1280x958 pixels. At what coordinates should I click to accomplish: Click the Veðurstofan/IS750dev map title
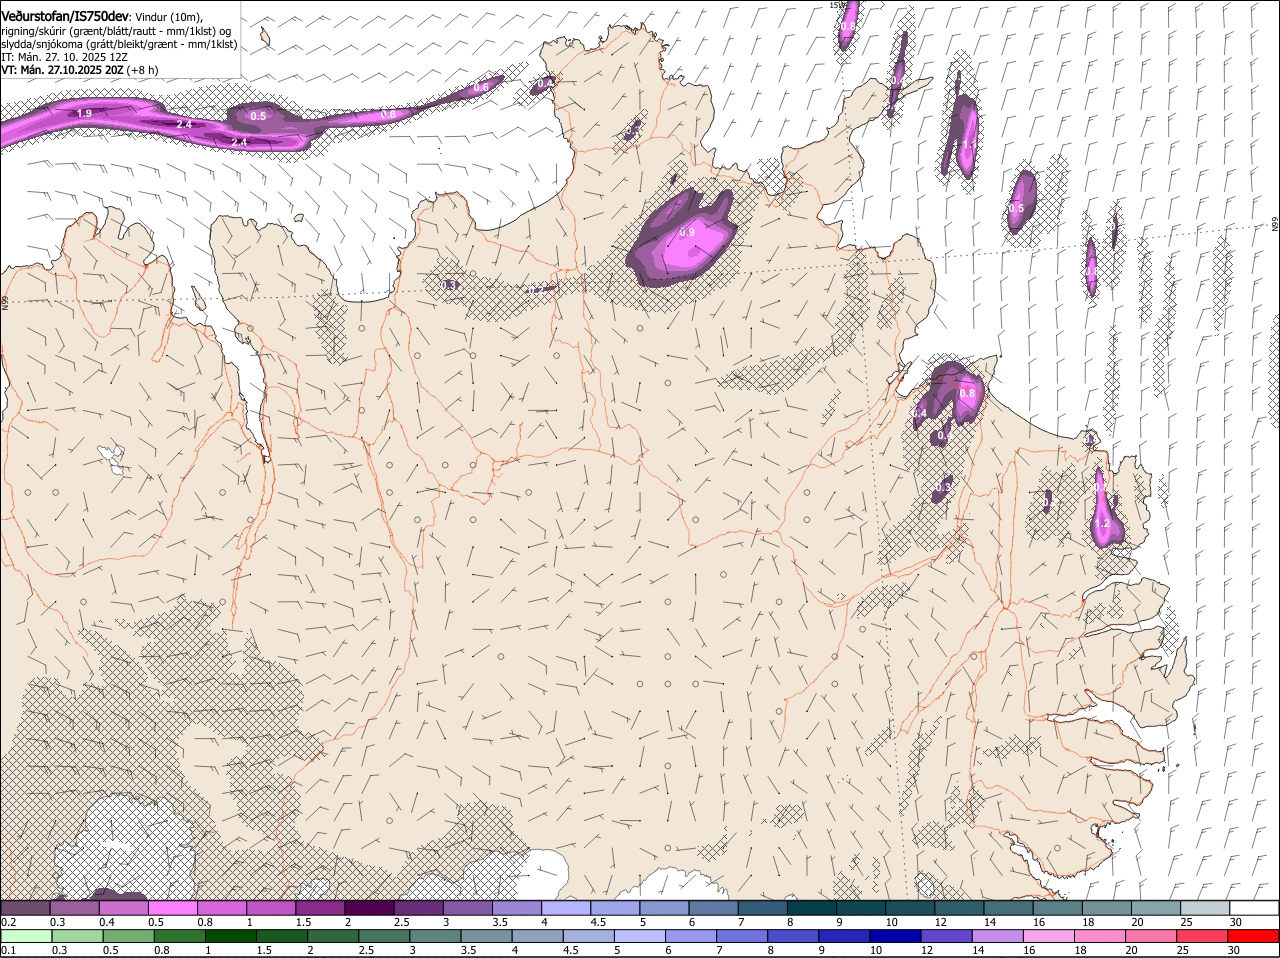(x=65, y=16)
